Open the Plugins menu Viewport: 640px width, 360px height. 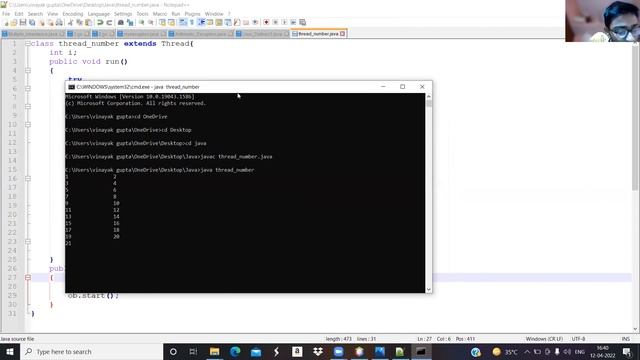[x=192, y=14]
